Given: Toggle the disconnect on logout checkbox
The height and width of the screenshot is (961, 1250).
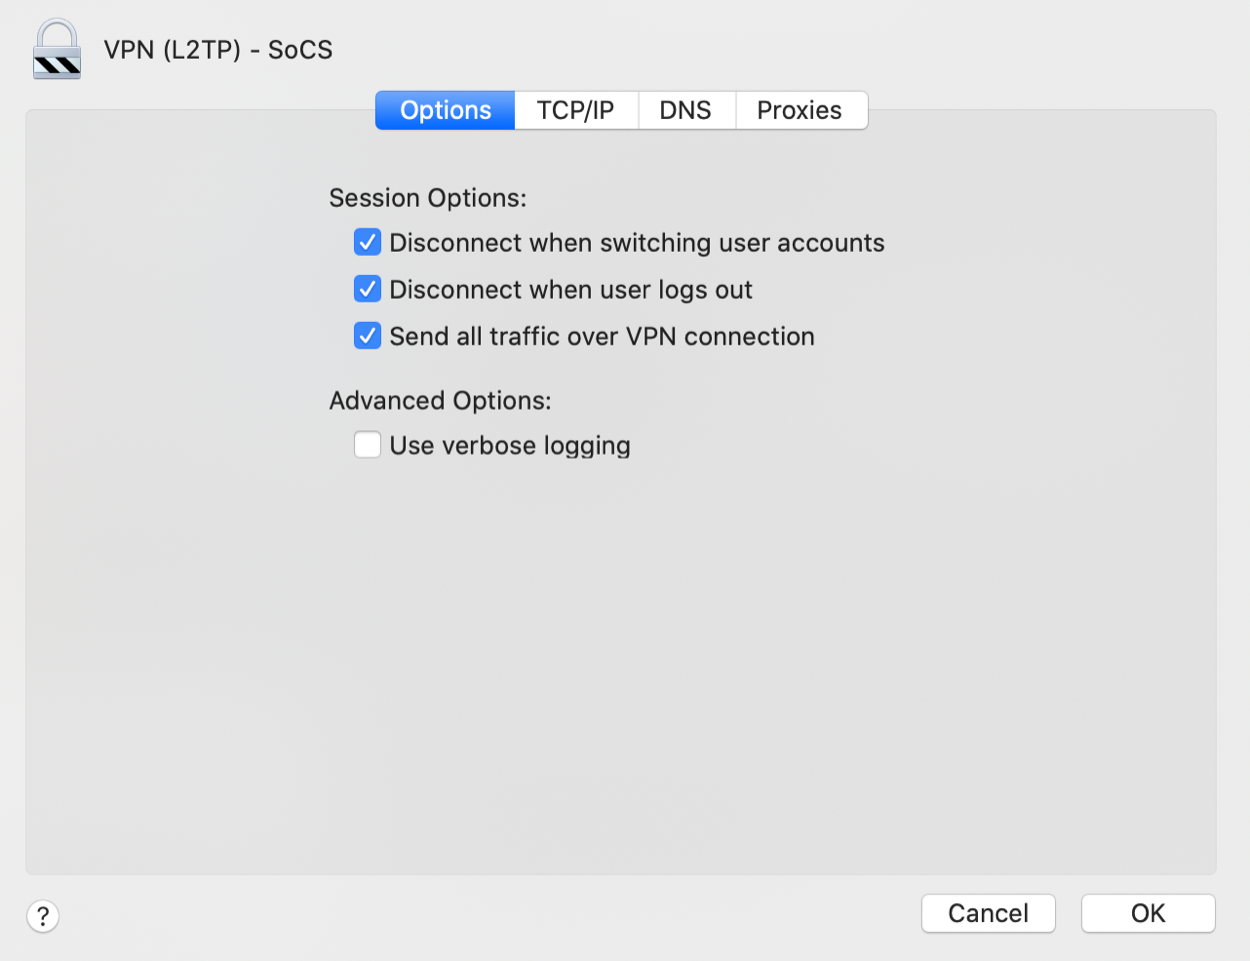Looking at the screenshot, I should [x=368, y=290].
